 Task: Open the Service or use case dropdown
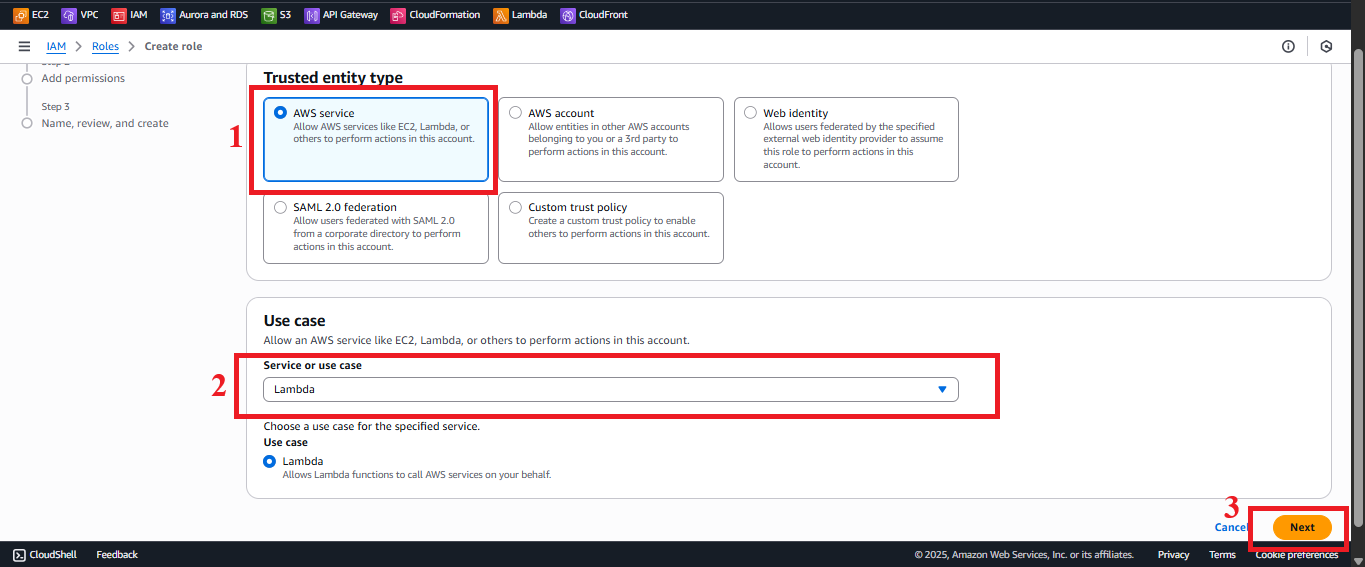coord(610,389)
